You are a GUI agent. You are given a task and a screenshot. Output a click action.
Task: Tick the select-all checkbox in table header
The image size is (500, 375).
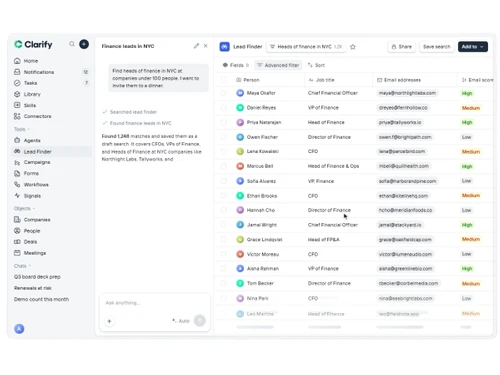click(x=224, y=80)
